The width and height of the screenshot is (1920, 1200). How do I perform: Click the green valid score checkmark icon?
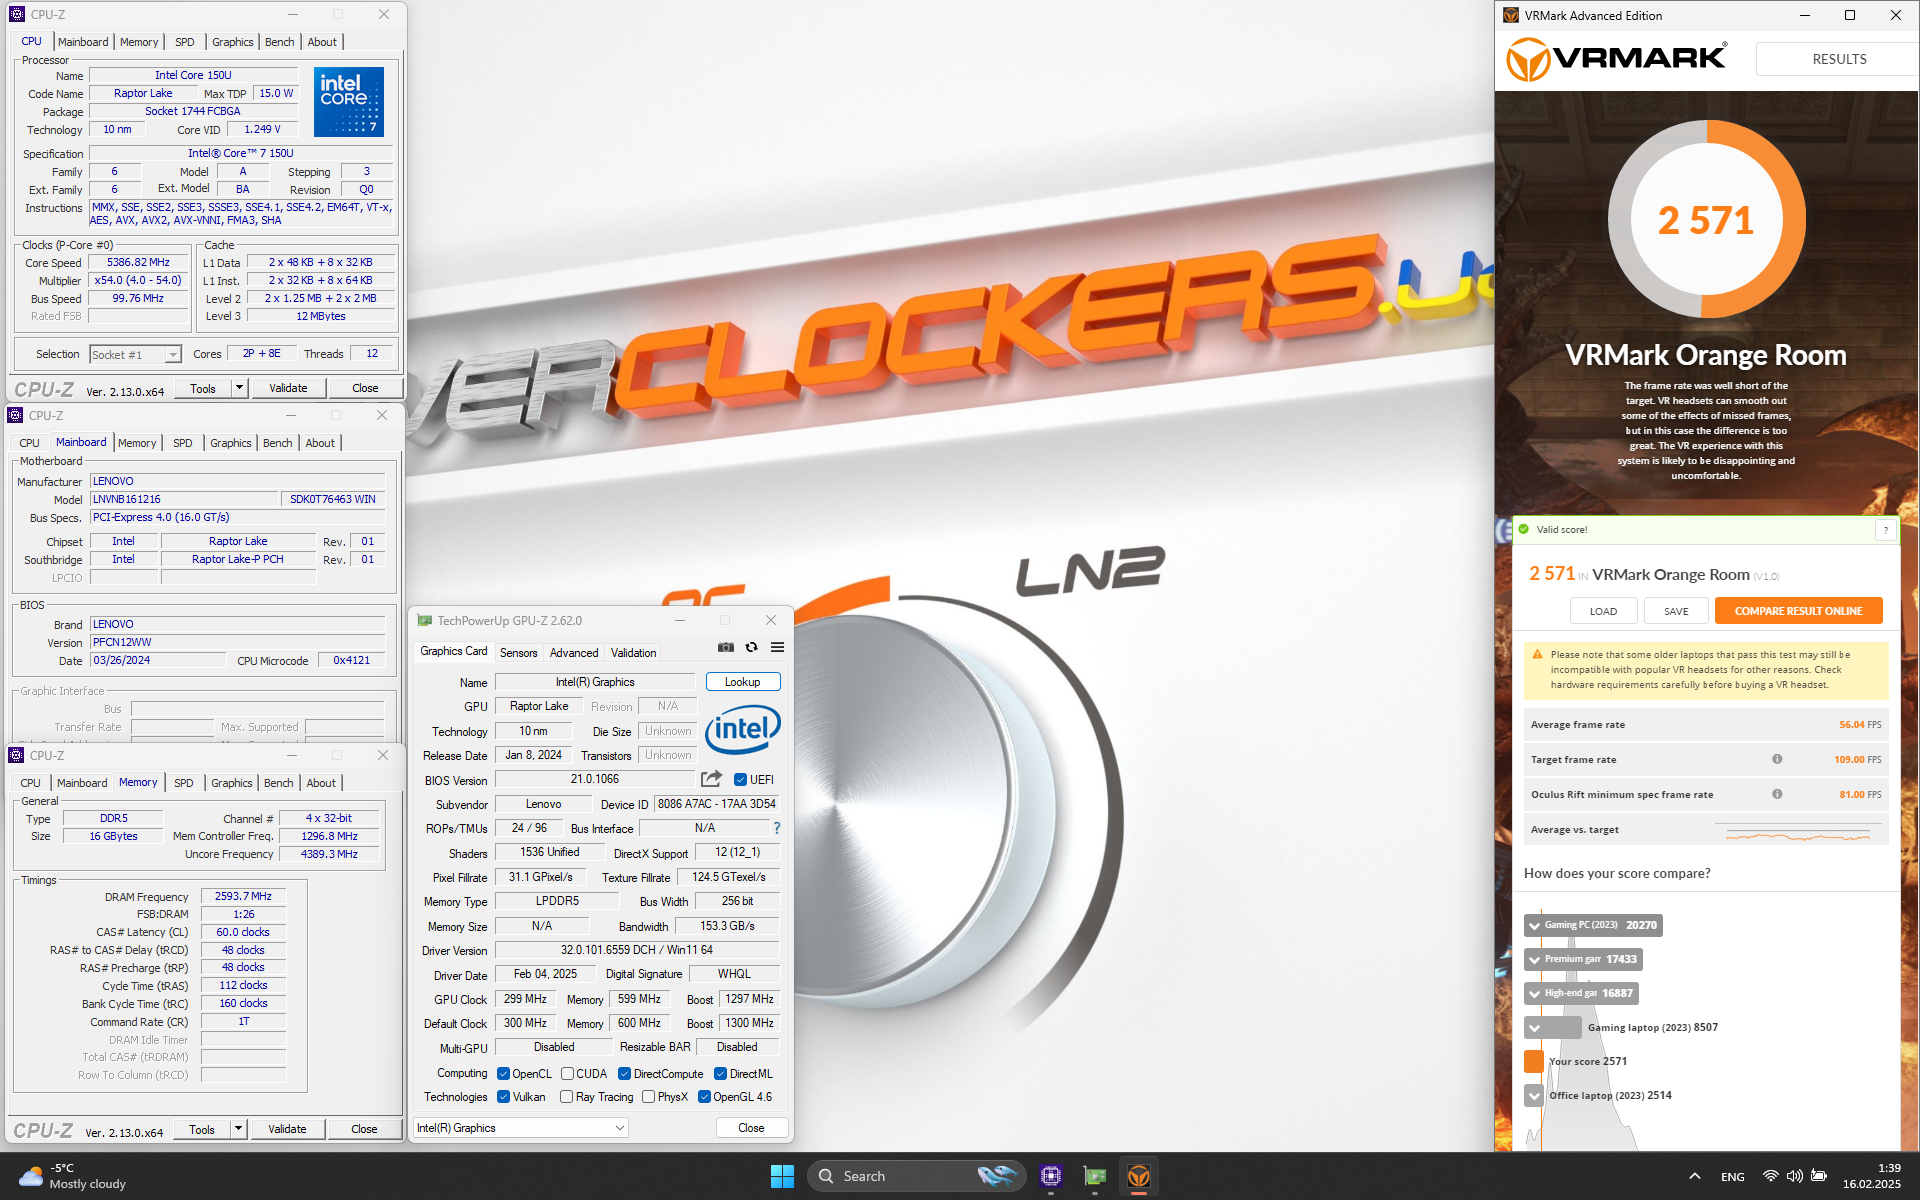click(x=1524, y=529)
